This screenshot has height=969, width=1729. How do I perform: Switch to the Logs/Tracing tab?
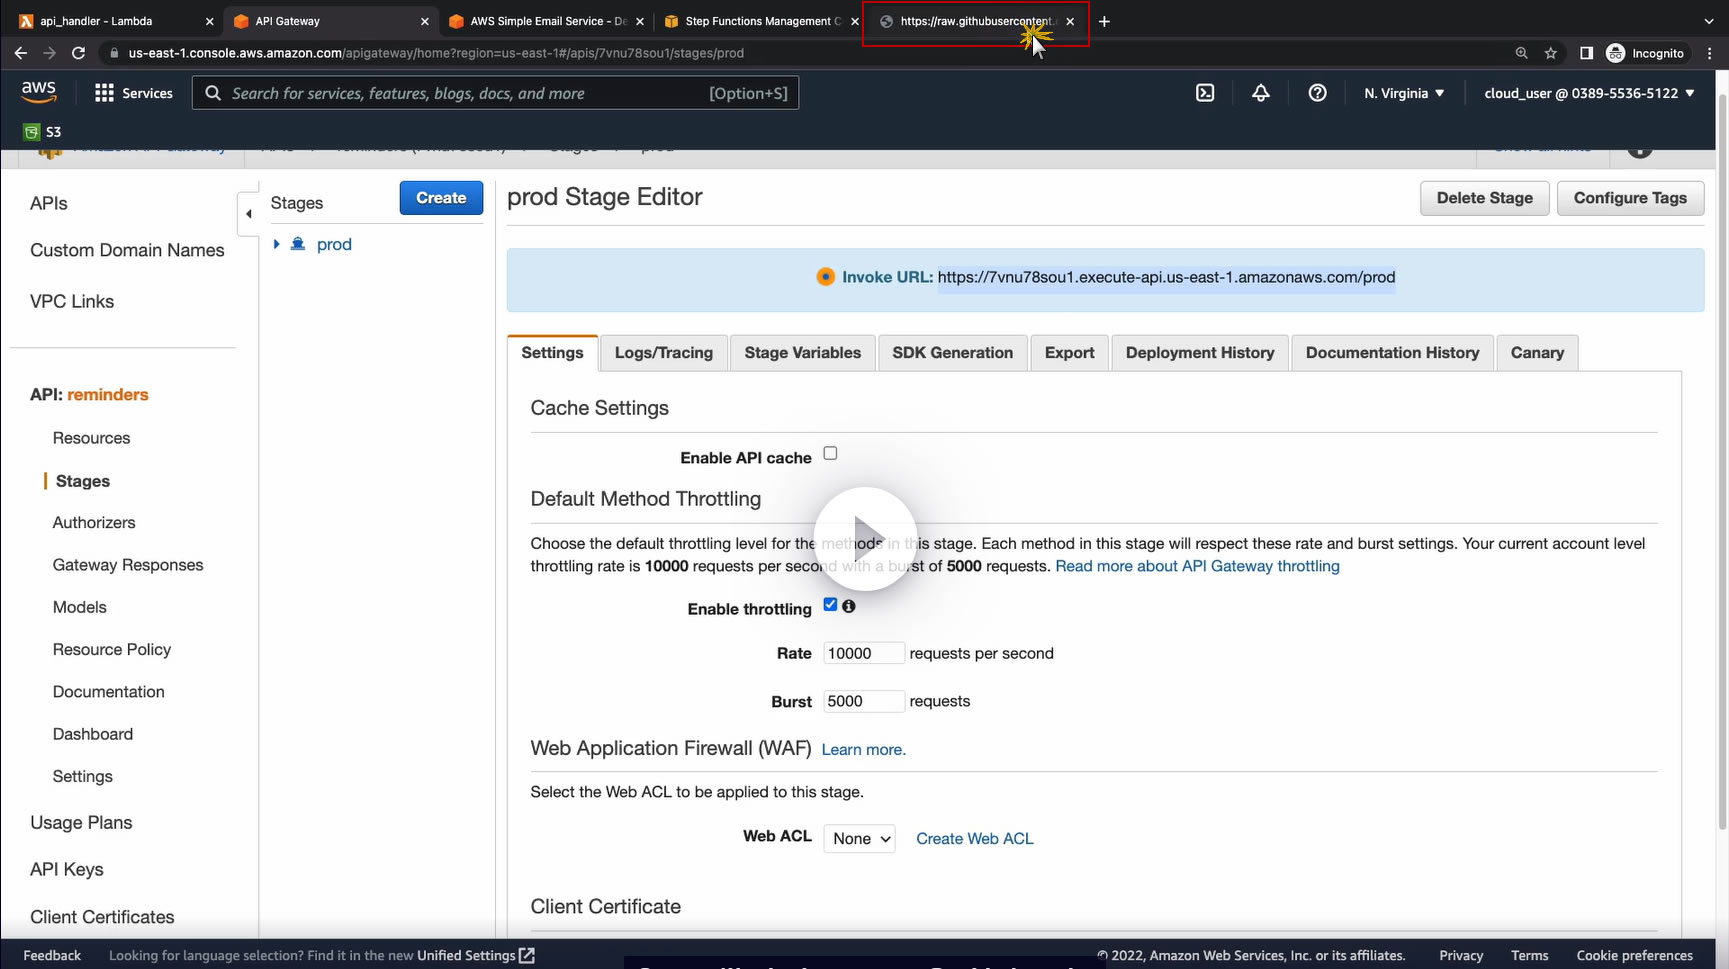(x=664, y=353)
